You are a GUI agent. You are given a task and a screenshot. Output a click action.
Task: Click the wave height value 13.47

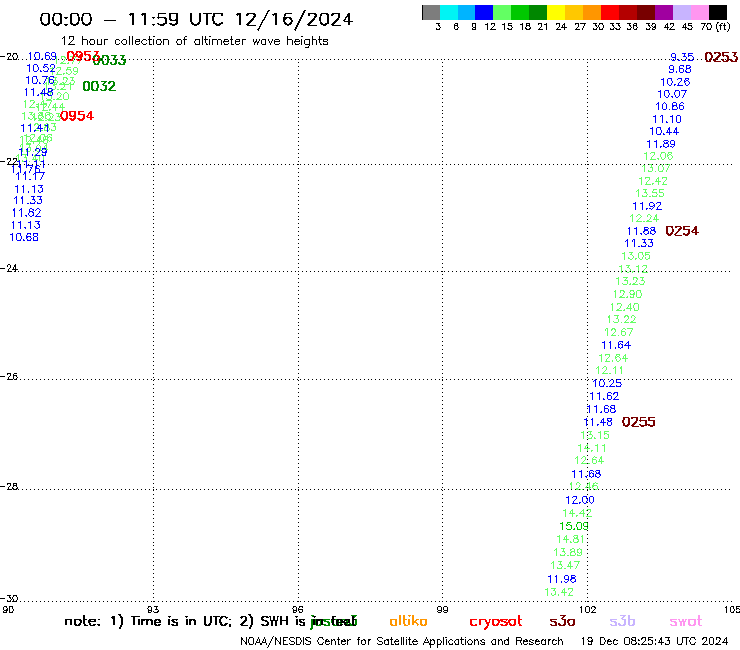(565, 566)
